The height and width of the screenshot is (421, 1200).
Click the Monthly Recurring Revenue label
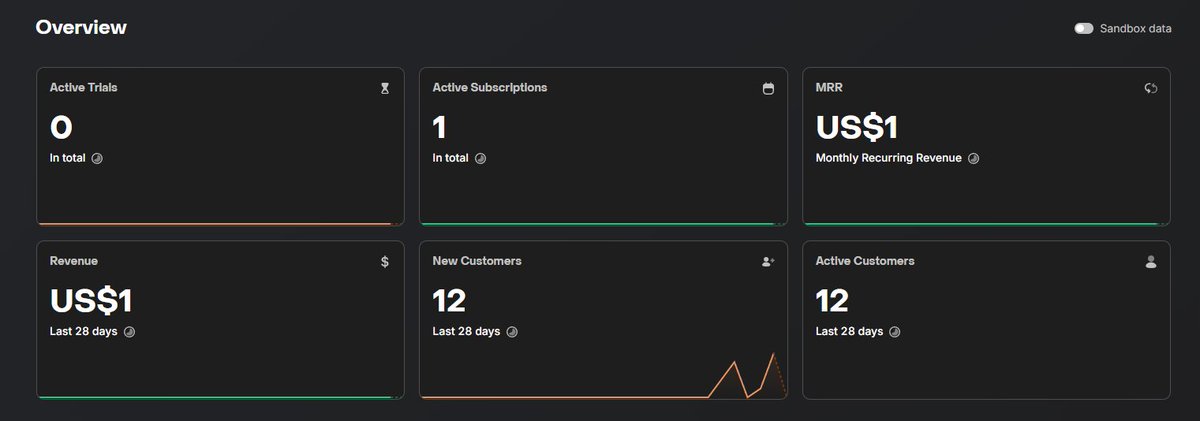pos(889,158)
